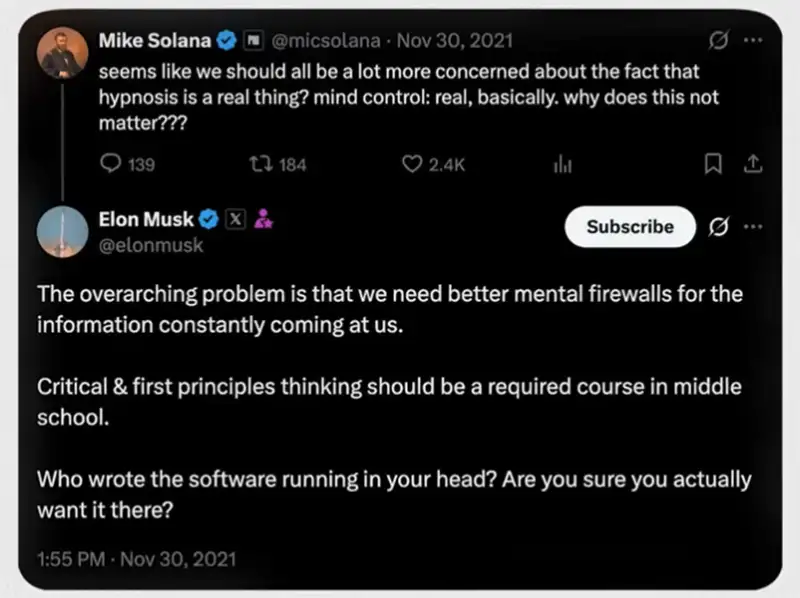Image resolution: width=800 pixels, height=598 pixels.
Task: Open more options on Elon Musk's tweet
Action: click(x=754, y=227)
